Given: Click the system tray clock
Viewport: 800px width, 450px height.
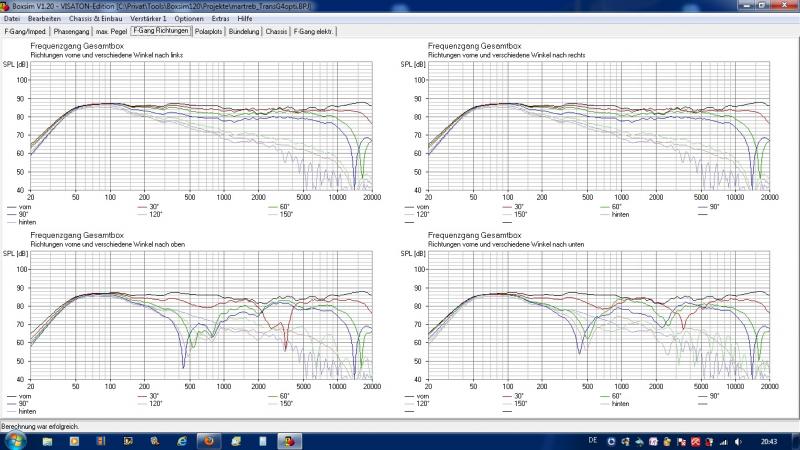Looking at the screenshot, I should 771,440.
